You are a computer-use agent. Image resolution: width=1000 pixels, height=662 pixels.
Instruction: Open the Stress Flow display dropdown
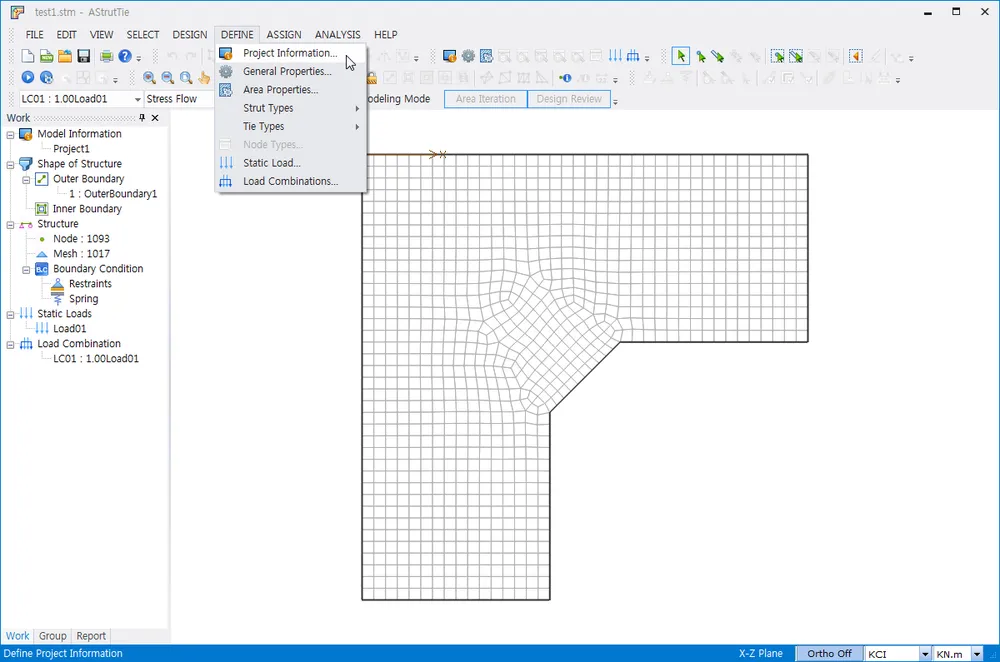click(x=179, y=99)
